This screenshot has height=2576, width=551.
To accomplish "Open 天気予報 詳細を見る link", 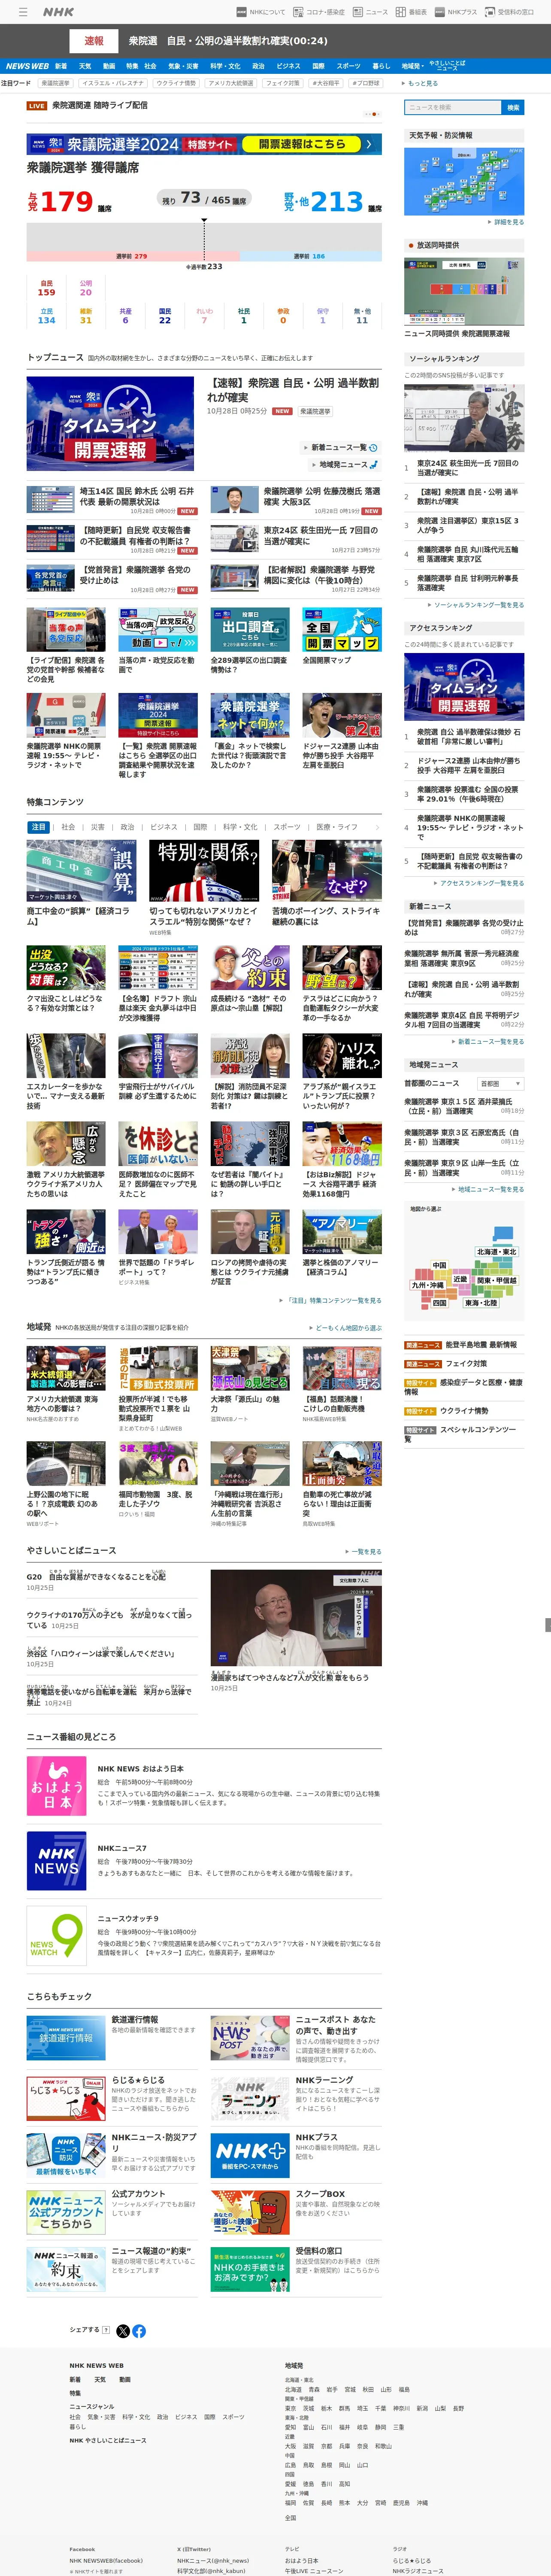I will tap(506, 222).
